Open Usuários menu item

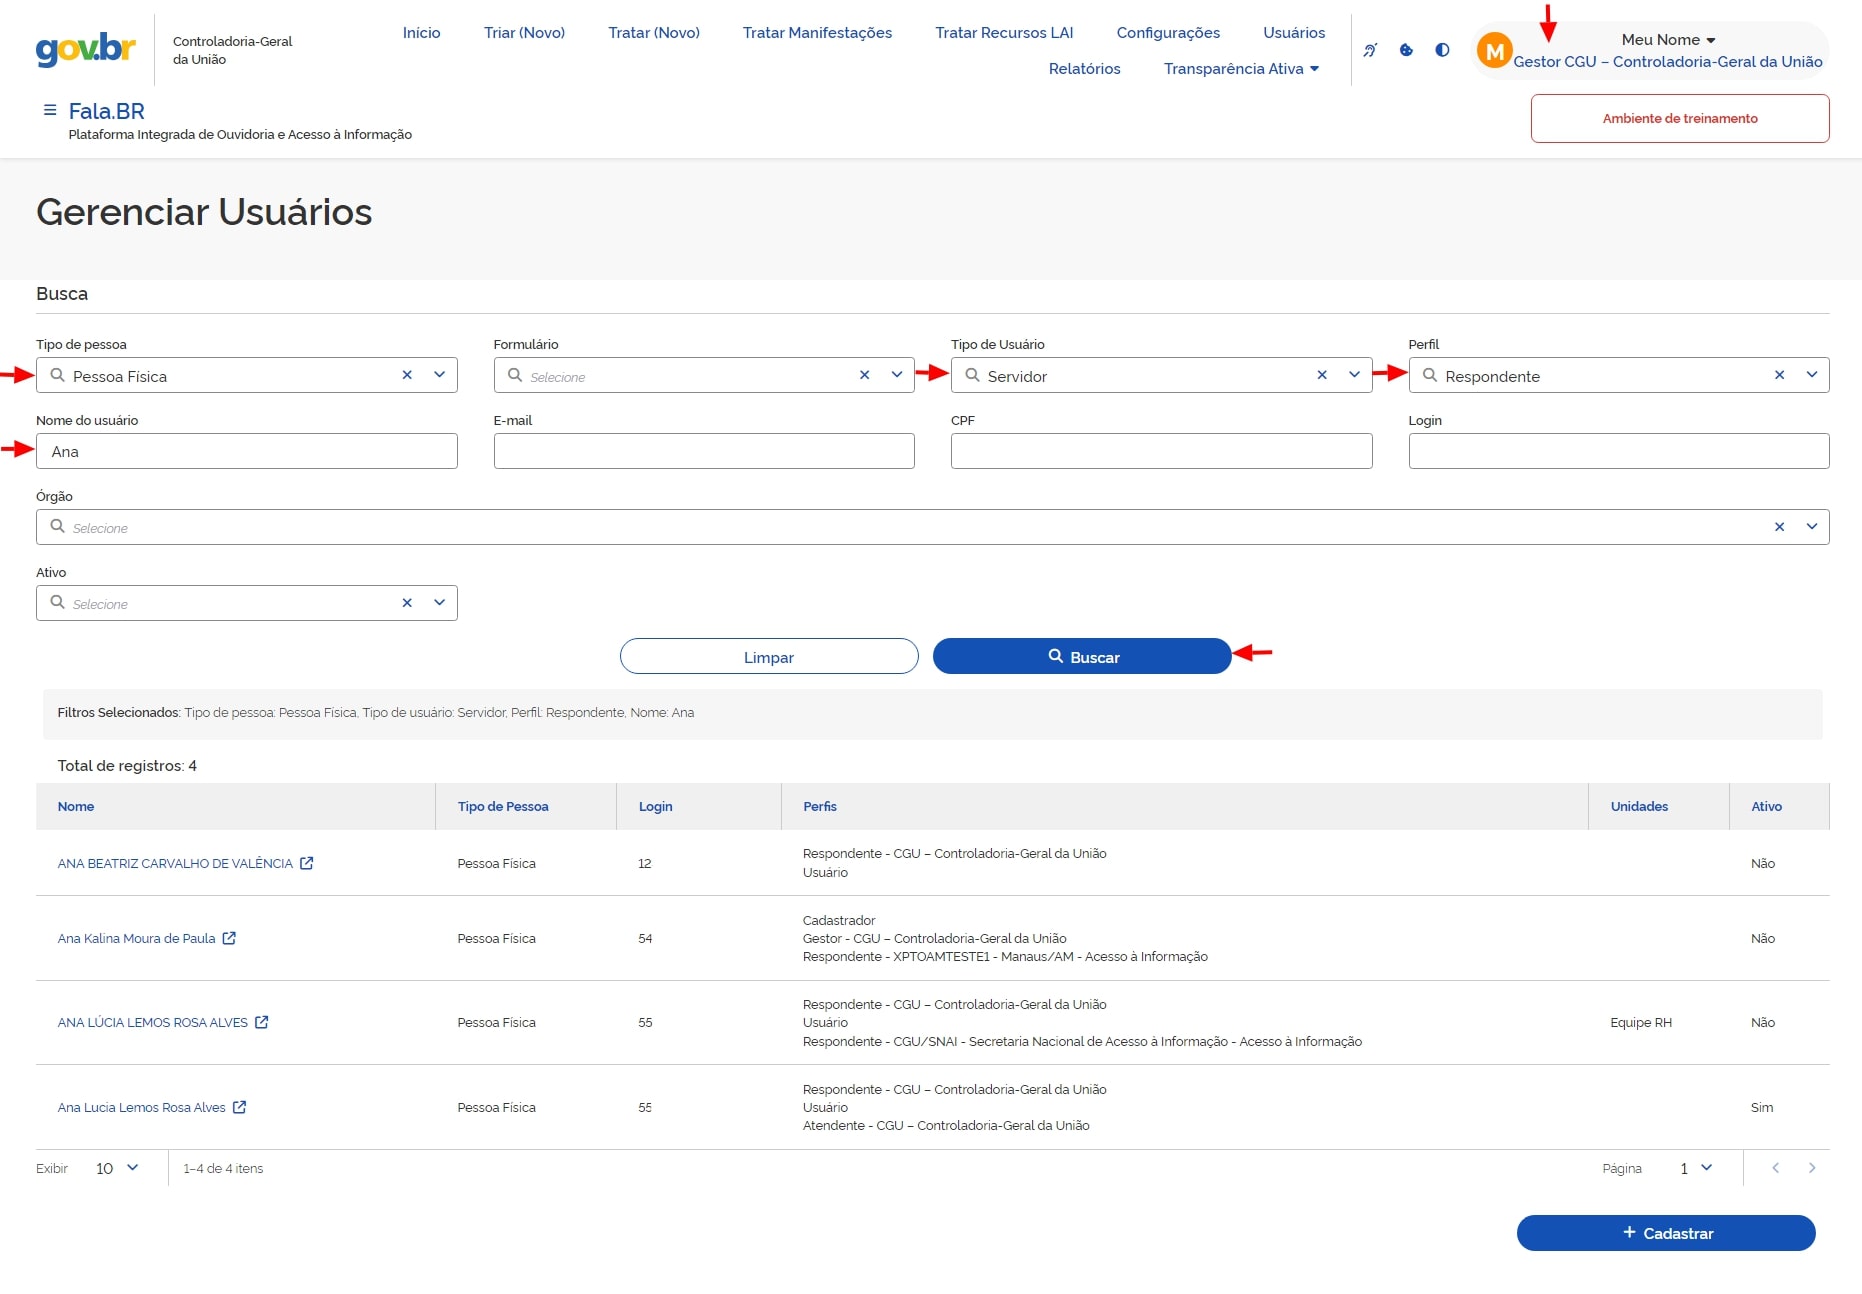[1294, 32]
